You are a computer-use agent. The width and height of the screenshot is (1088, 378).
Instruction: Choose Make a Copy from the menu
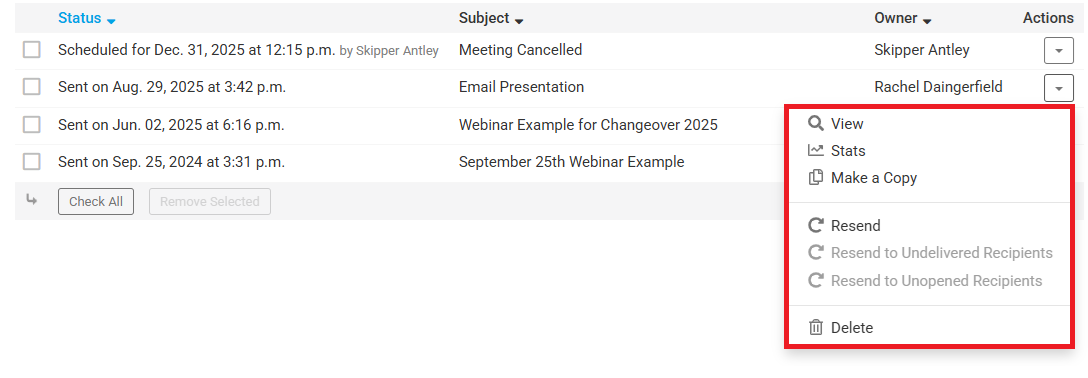click(x=874, y=178)
